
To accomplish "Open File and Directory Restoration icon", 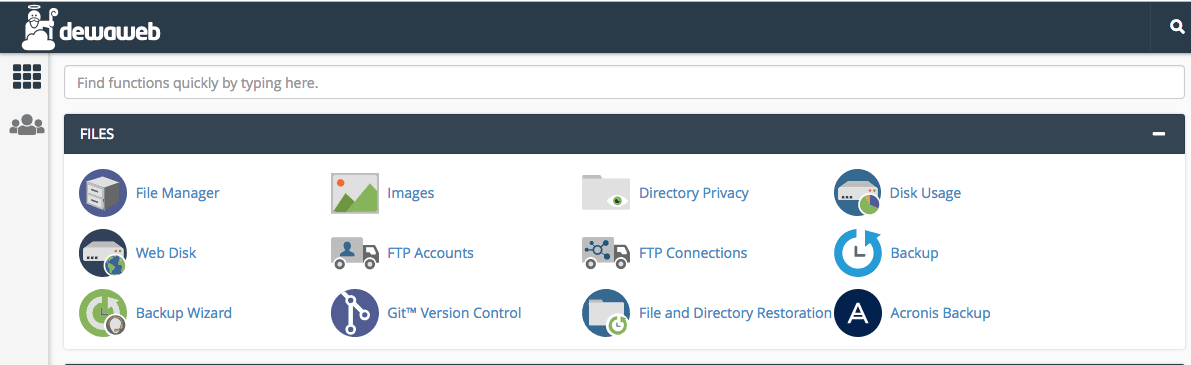I will pyautogui.click(x=606, y=313).
